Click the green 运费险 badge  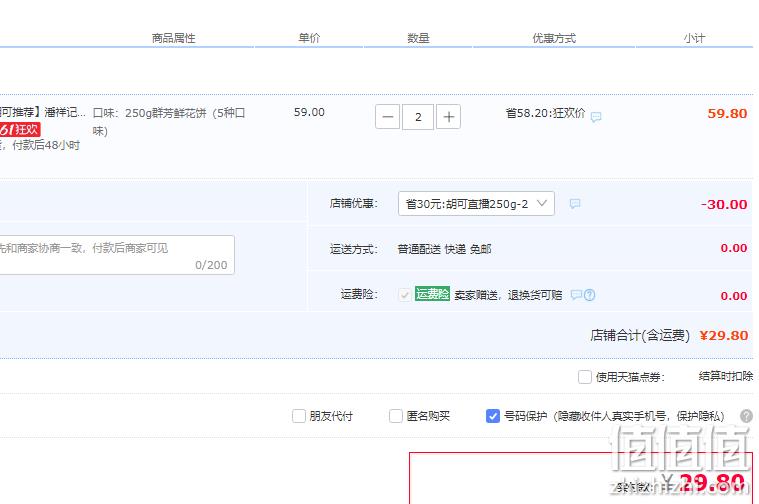(432, 294)
